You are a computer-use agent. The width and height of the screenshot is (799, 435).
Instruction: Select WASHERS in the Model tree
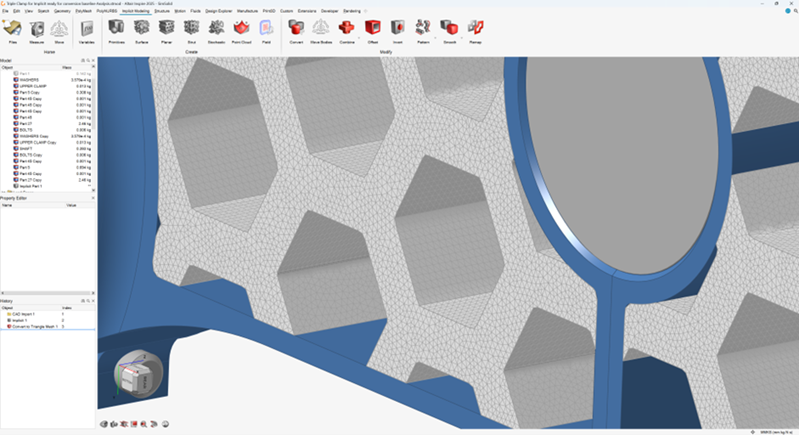[29, 80]
